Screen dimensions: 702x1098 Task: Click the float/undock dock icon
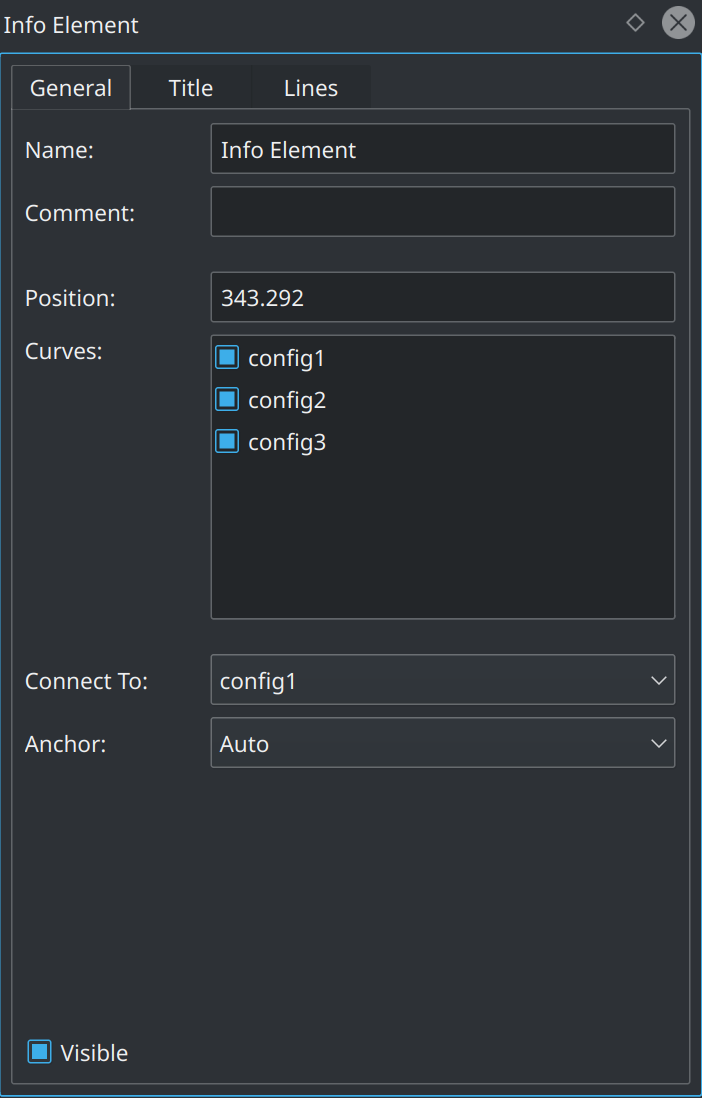click(x=636, y=22)
